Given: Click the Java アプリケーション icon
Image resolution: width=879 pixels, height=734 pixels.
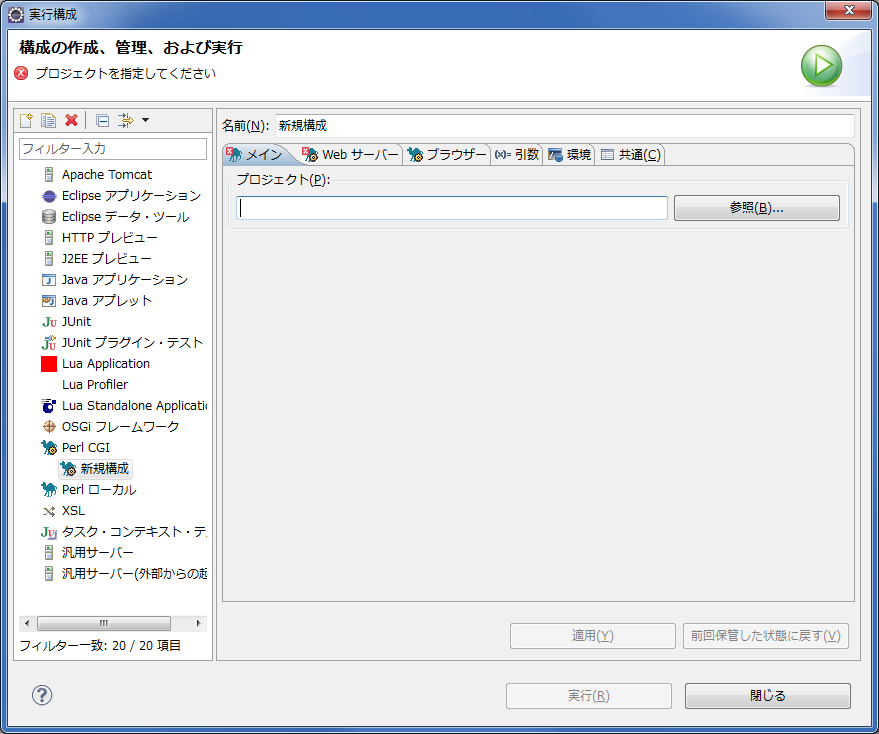Looking at the screenshot, I should (49, 280).
